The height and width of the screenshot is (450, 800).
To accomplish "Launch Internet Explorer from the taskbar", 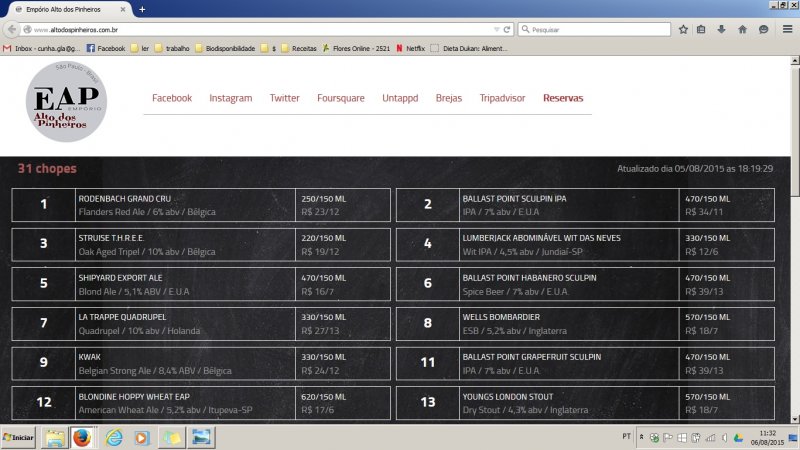I will pyautogui.click(x=114, y=438).
